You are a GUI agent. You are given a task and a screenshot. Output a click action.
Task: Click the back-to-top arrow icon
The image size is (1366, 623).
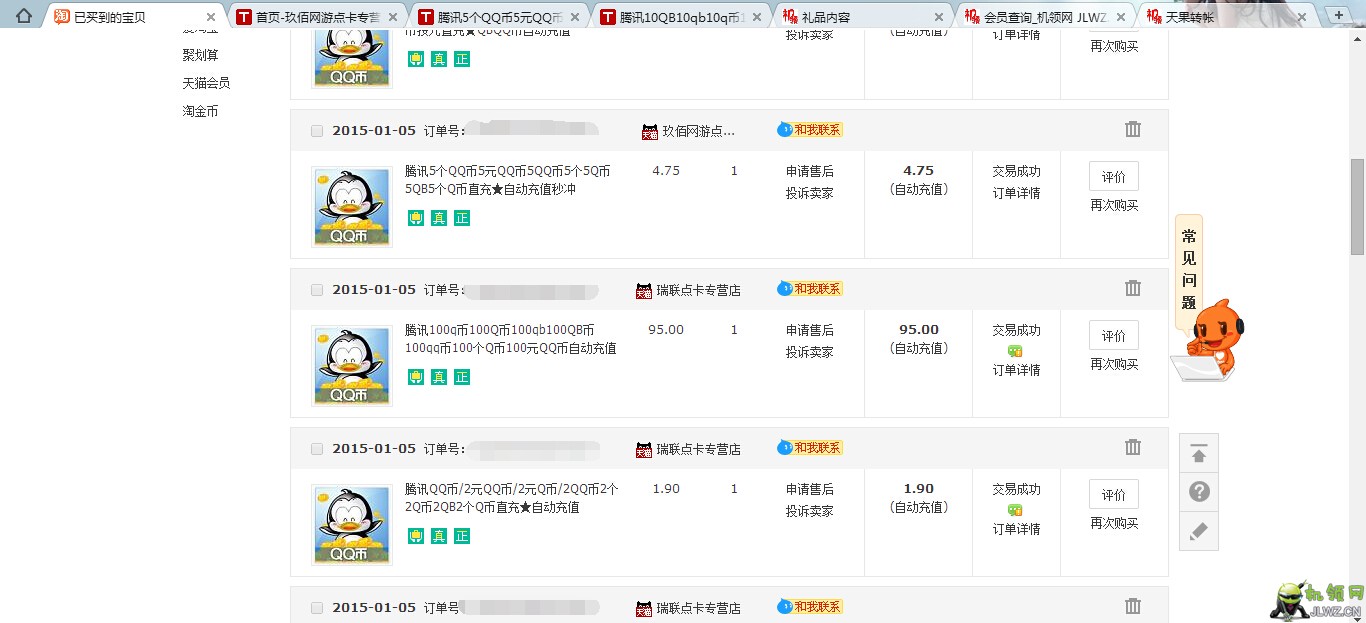click(x=1199, y=454)
